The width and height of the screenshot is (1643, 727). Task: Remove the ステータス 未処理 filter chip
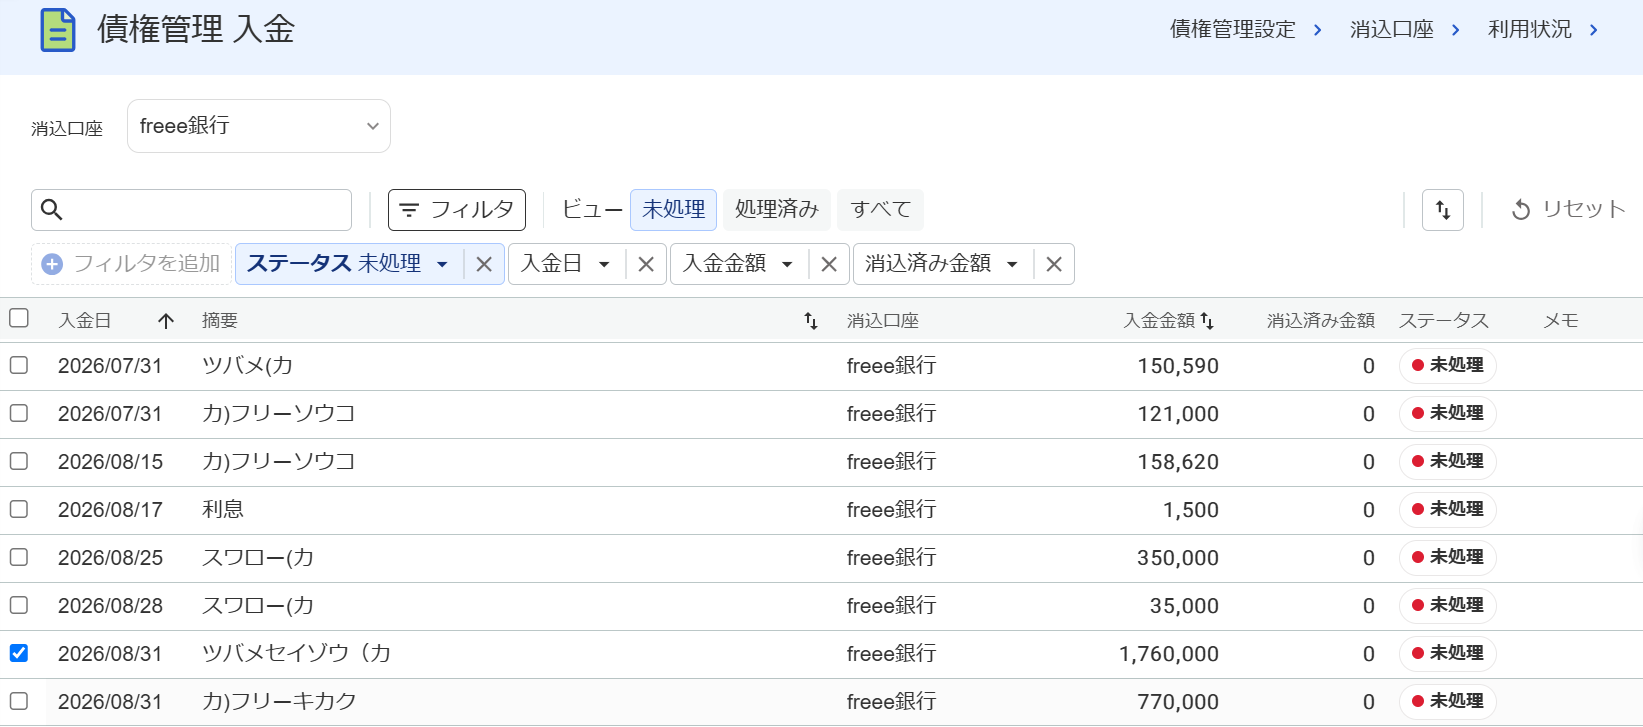tap(484, 264)
